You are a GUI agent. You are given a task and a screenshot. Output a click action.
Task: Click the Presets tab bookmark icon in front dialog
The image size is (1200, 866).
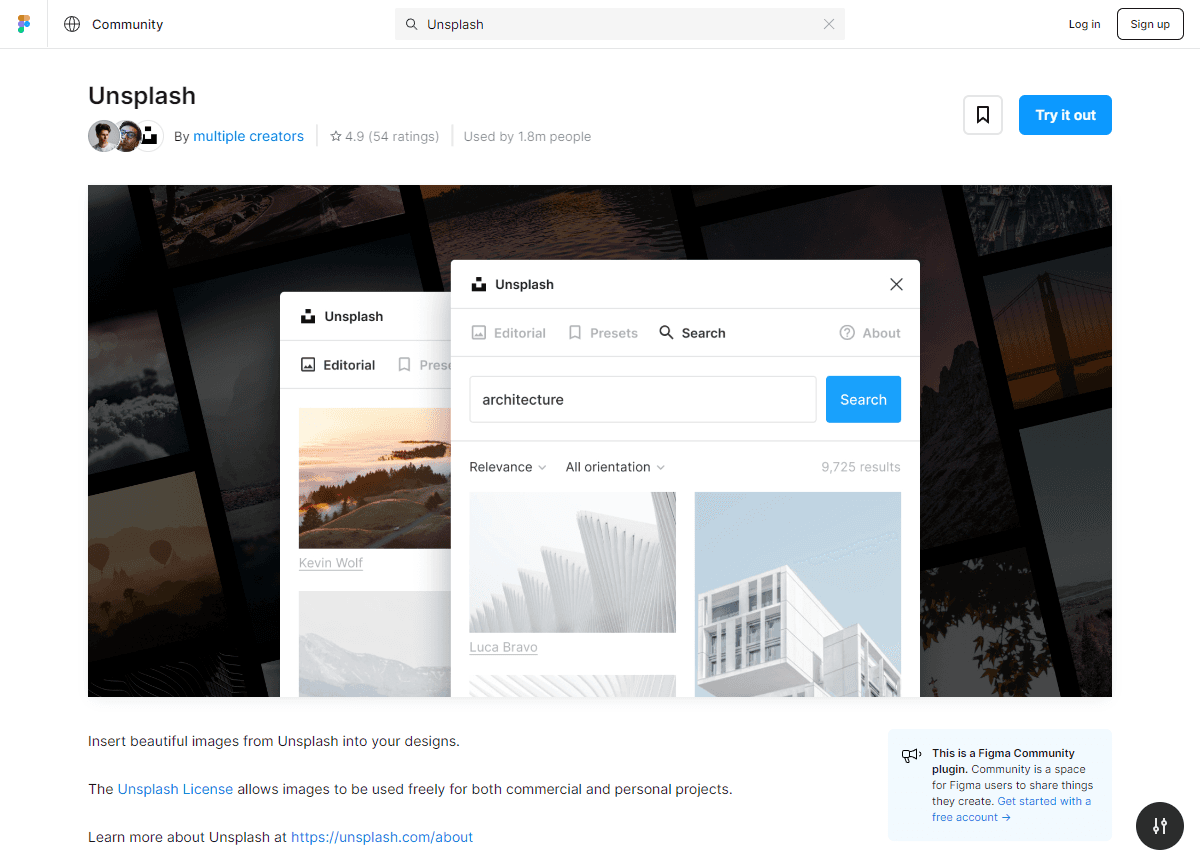coord(575,333)
